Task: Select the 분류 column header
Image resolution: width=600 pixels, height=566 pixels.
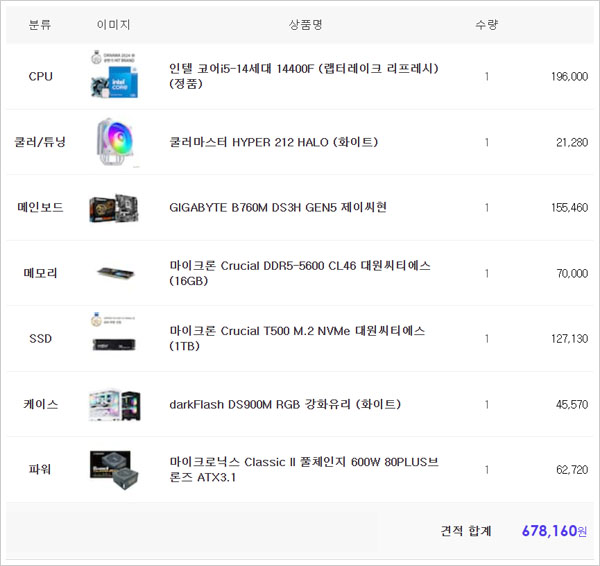Action: [x=40, y=24]
